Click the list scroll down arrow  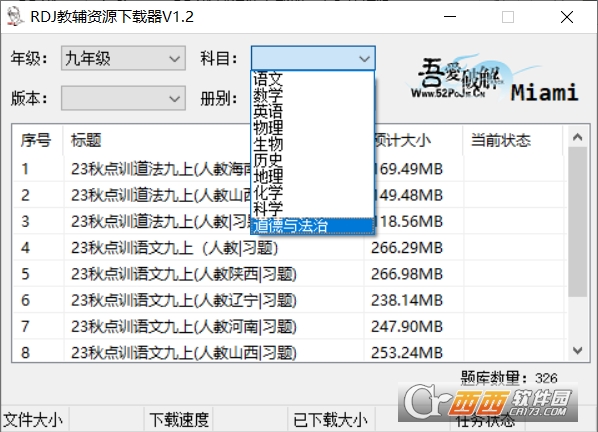[577, 351]
